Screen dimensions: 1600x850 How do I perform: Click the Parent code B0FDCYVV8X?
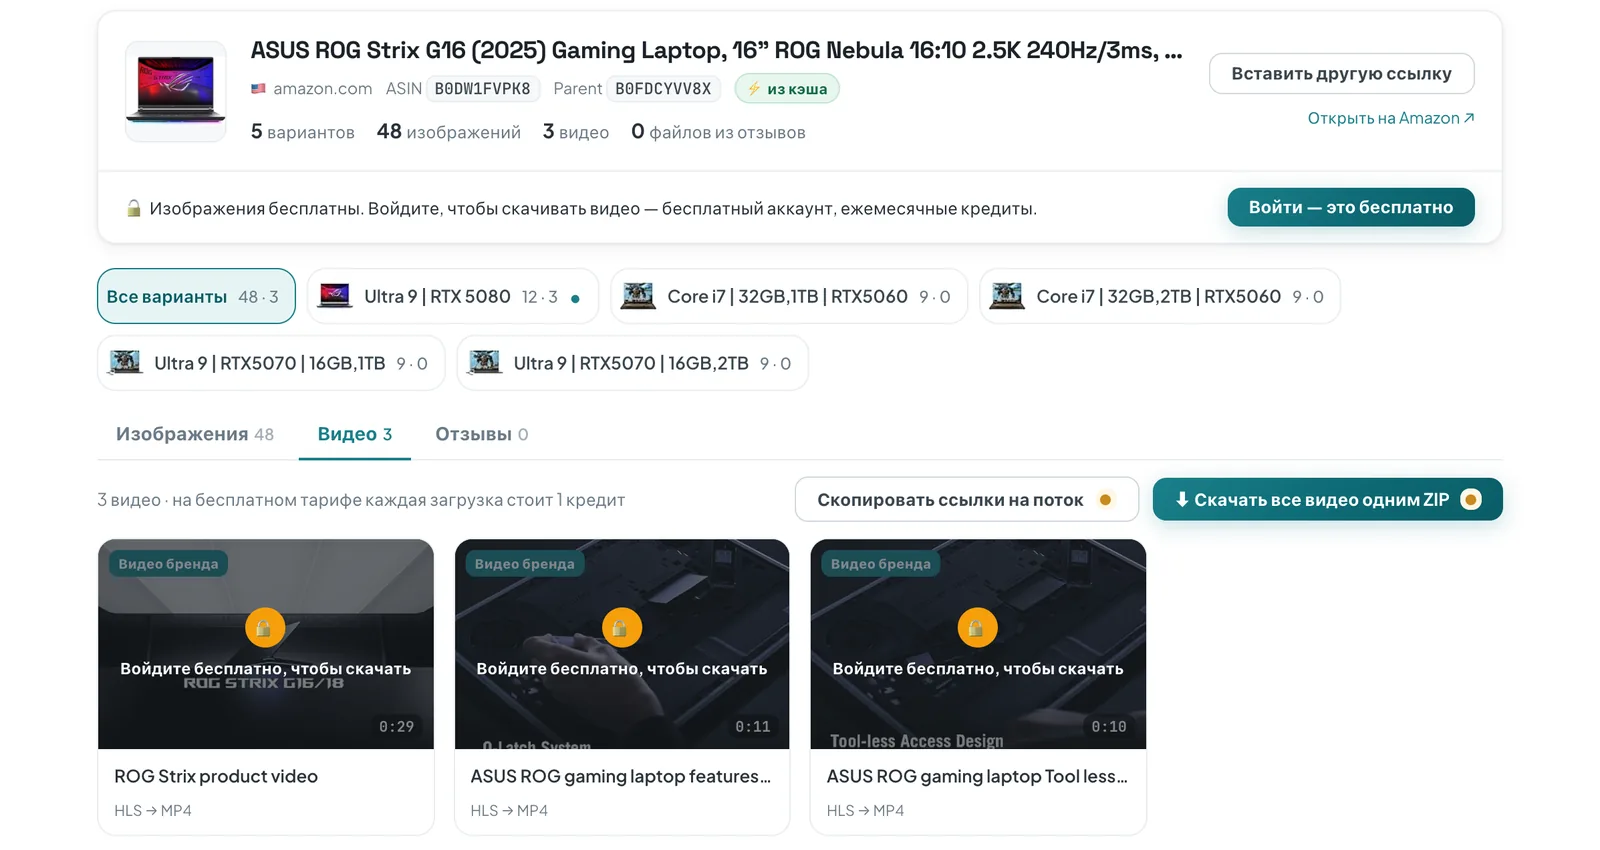(x=663, y=89)
